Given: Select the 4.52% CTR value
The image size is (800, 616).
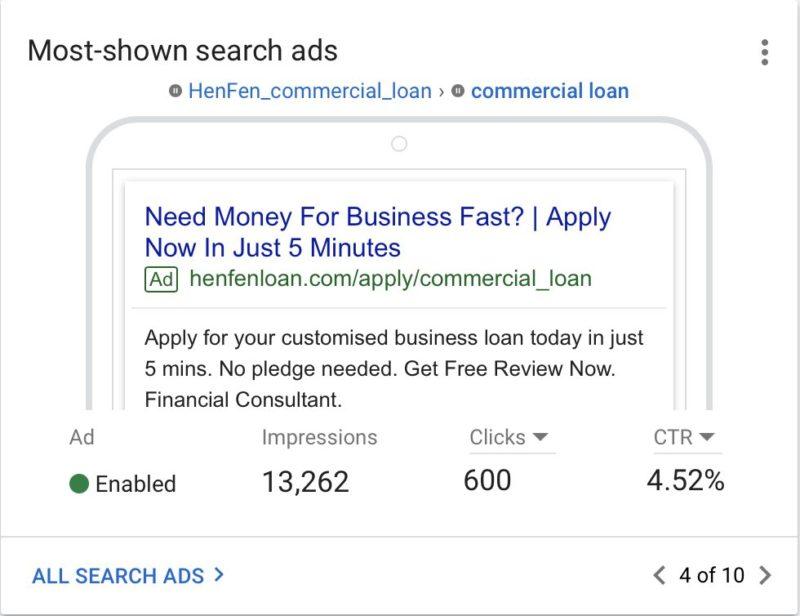Looking at the screenshot, I should click(x=686, y=481).
